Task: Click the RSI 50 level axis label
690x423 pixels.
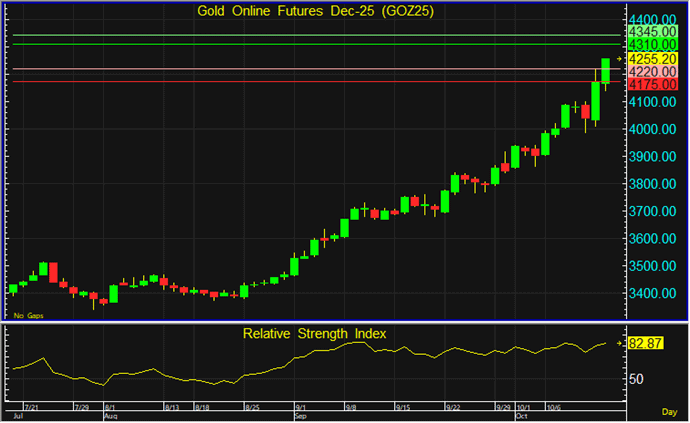Action: pyautogui.click(x=636, y=379)
